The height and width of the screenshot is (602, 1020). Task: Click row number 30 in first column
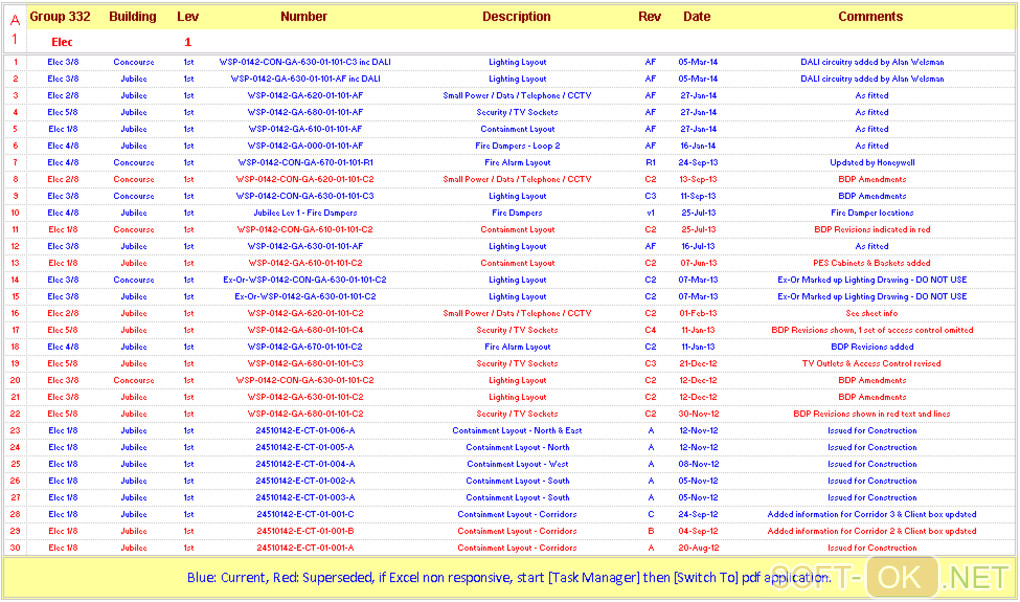coord(15,548)
